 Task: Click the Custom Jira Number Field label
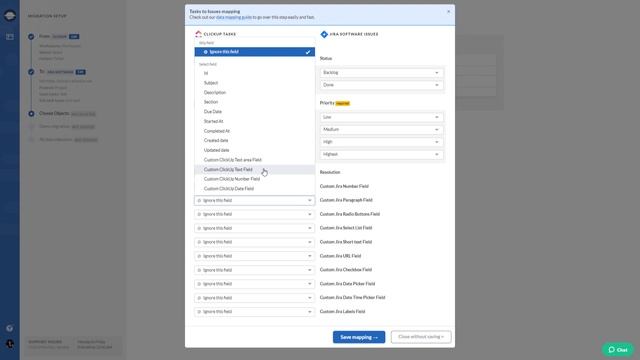click(x=344, y=186)
